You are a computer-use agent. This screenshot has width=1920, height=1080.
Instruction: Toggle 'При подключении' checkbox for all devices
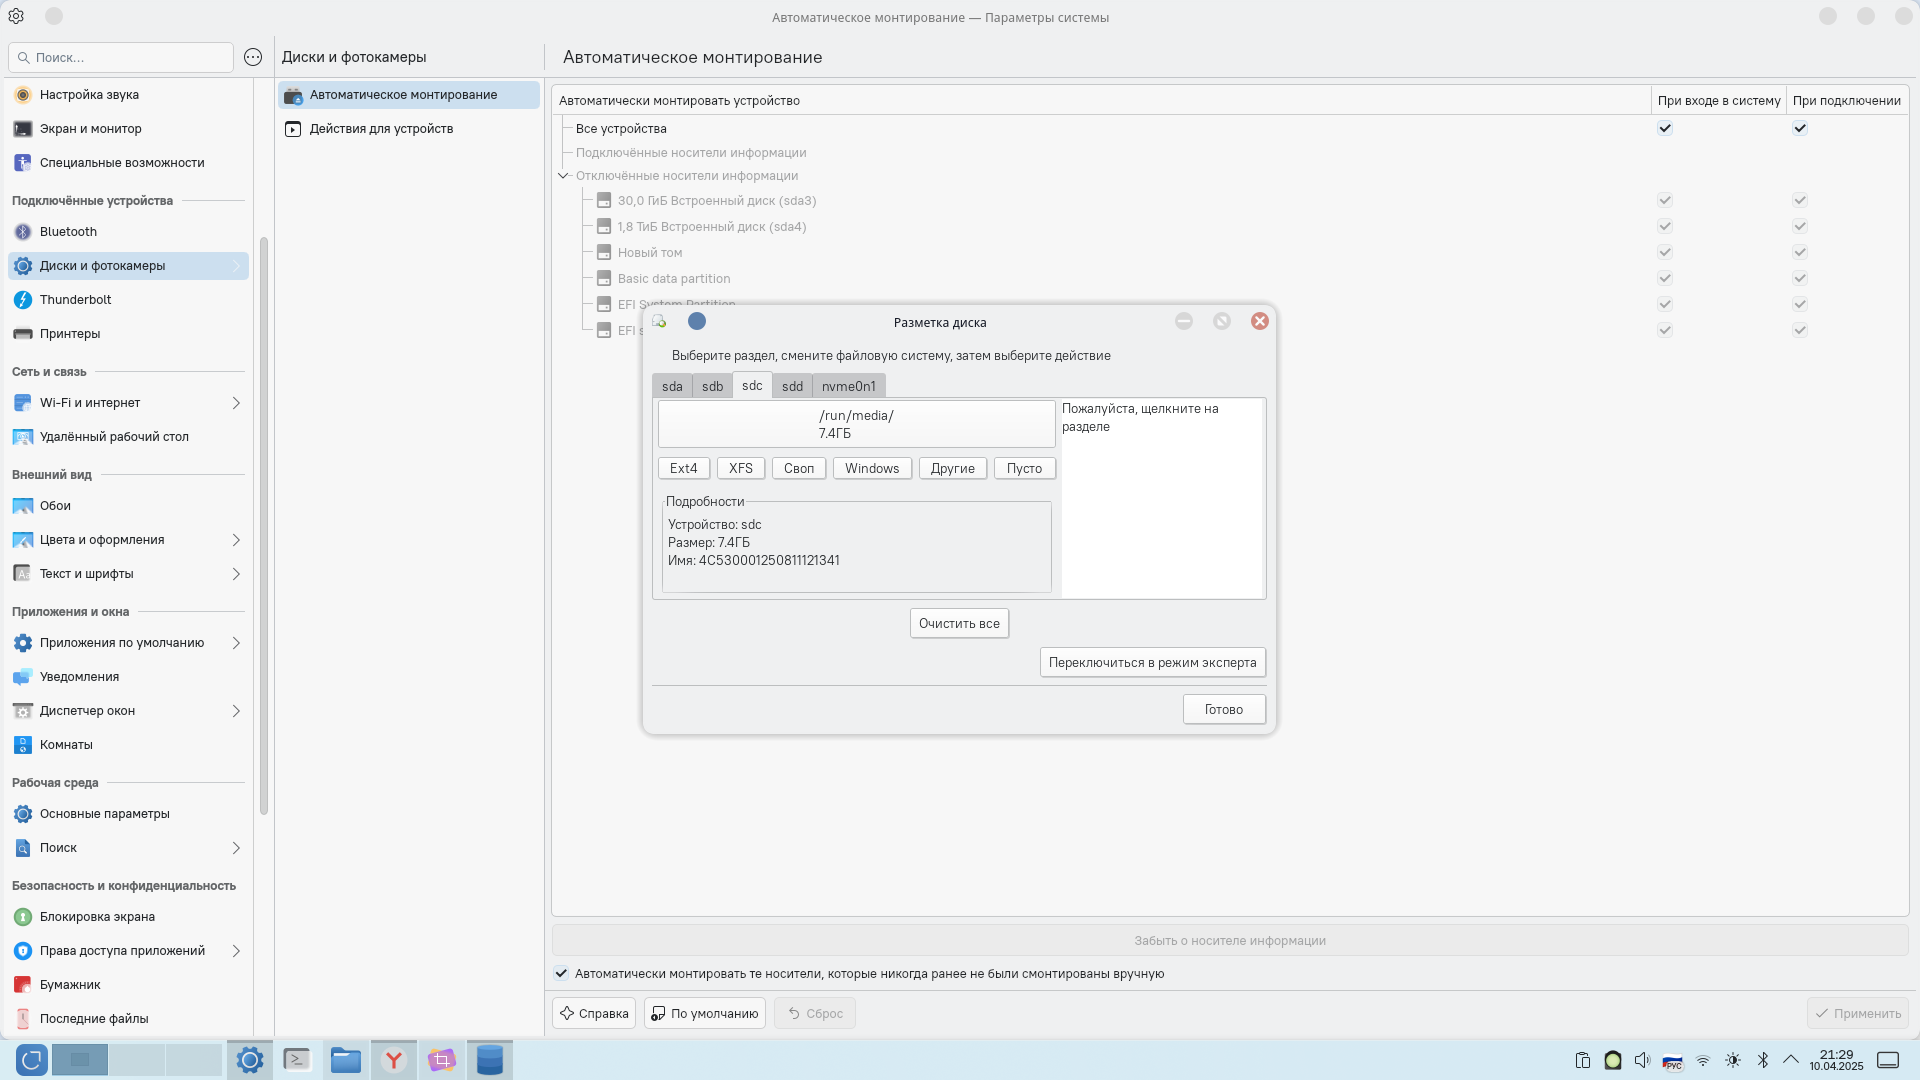pyautogui.click(x=1800, y=128)
